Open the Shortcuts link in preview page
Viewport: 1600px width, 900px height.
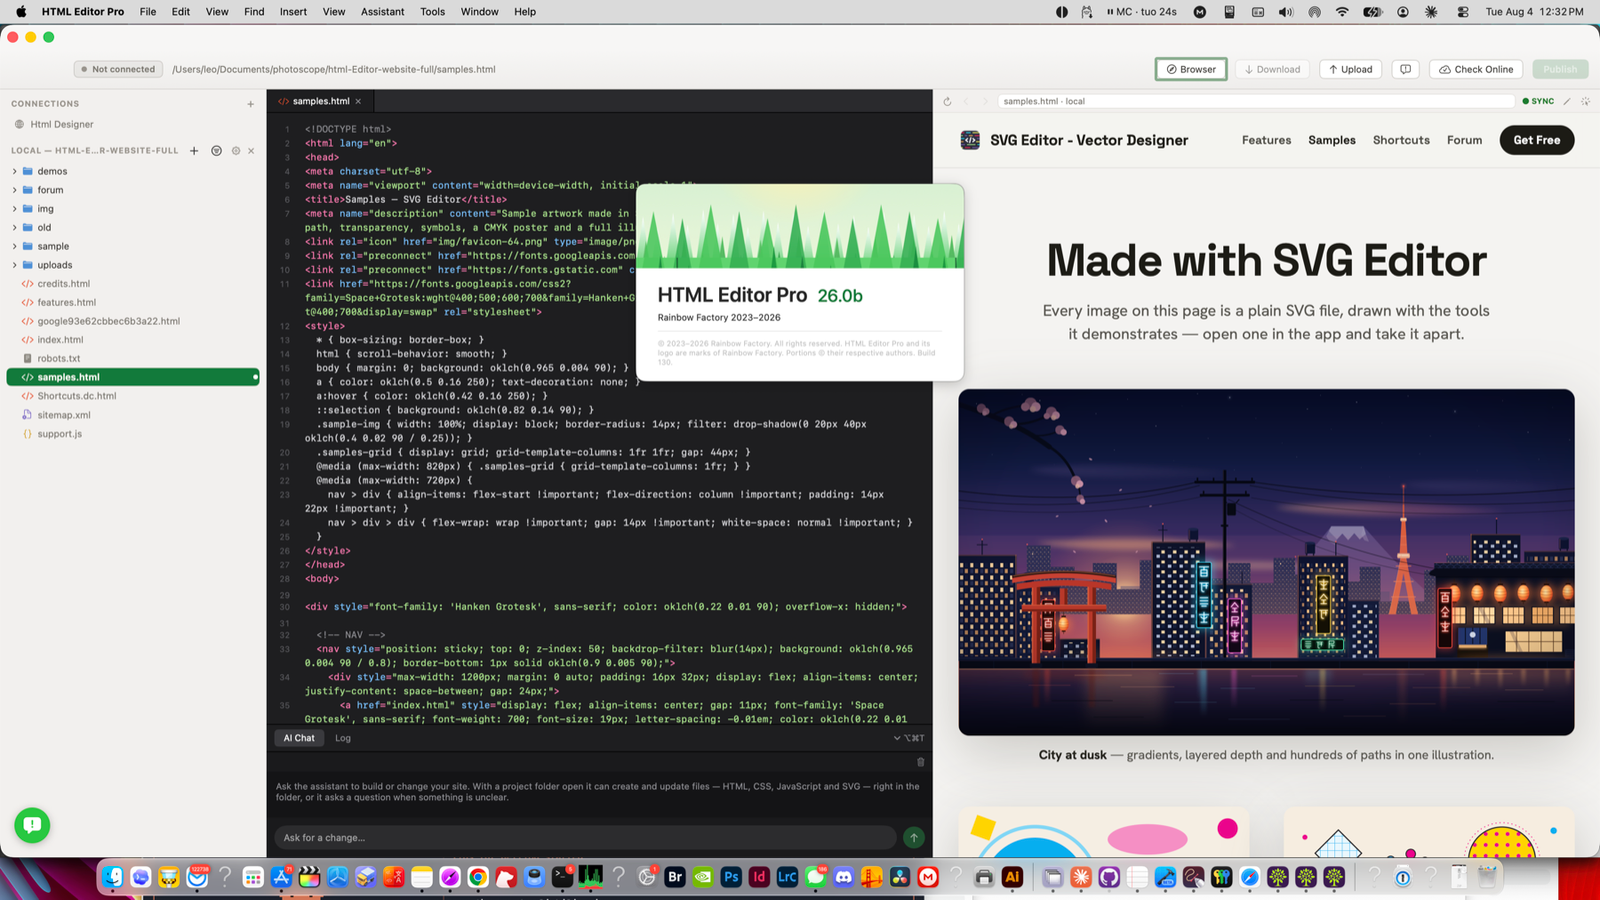click(x=1401, y=140)
